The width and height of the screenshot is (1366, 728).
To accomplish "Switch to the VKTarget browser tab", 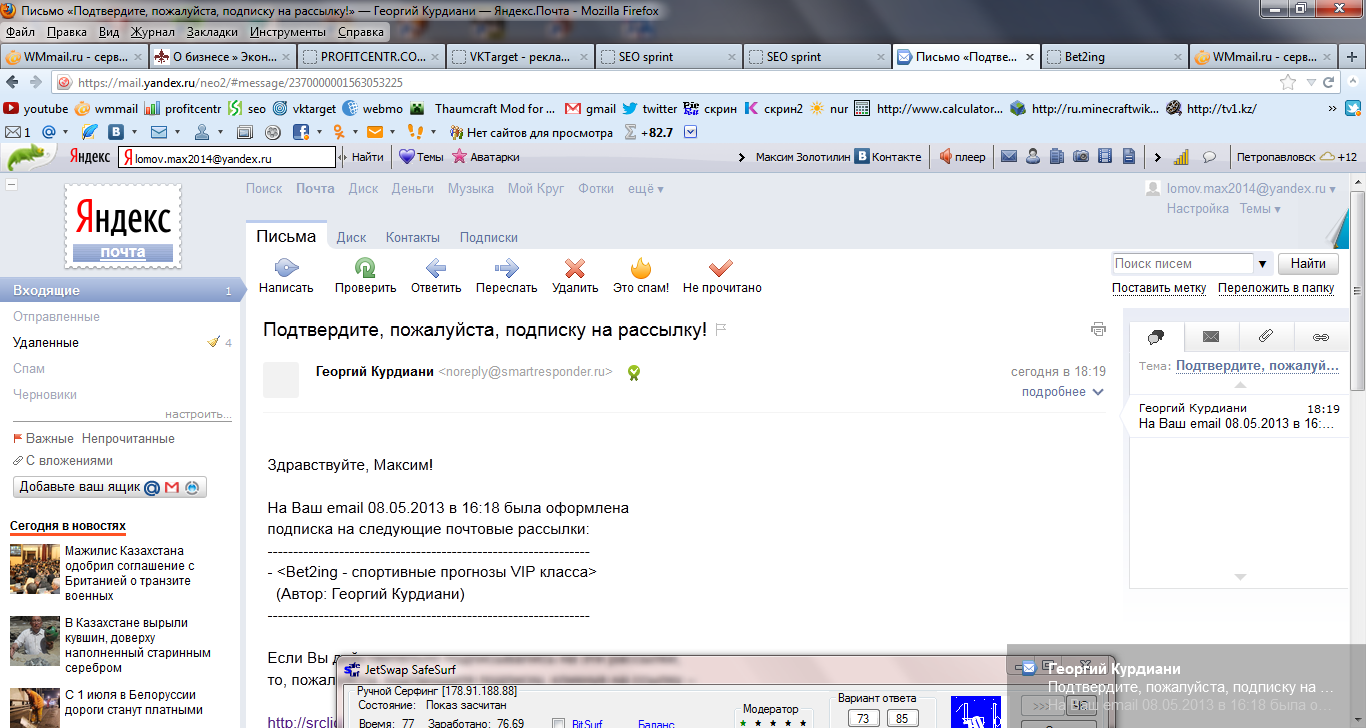I will click(520, 57).
